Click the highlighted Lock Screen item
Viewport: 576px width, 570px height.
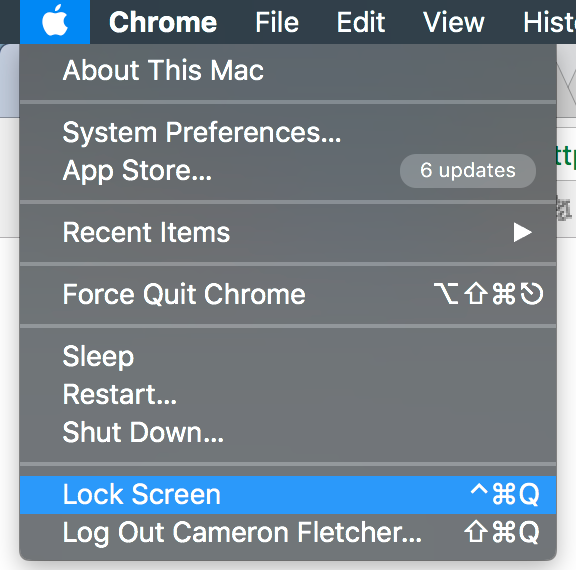288,495
